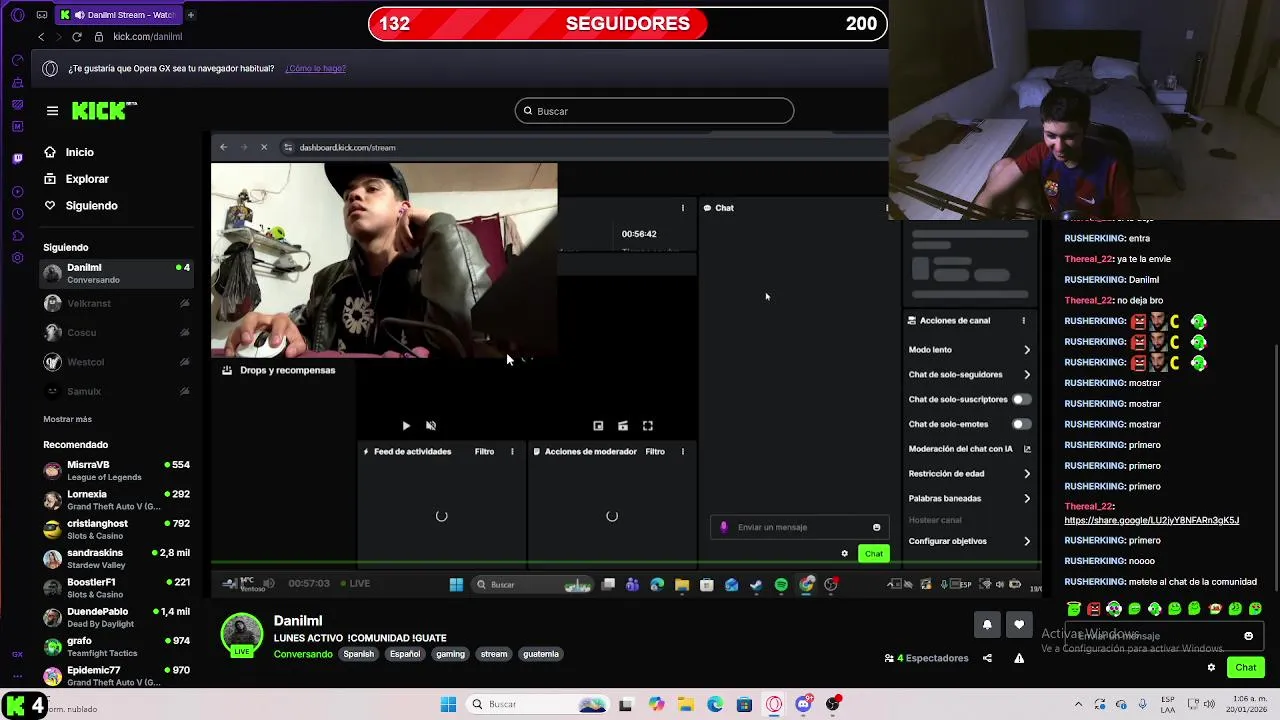
Task: Click the Kick search field Buscar
Action: [655, 111]
